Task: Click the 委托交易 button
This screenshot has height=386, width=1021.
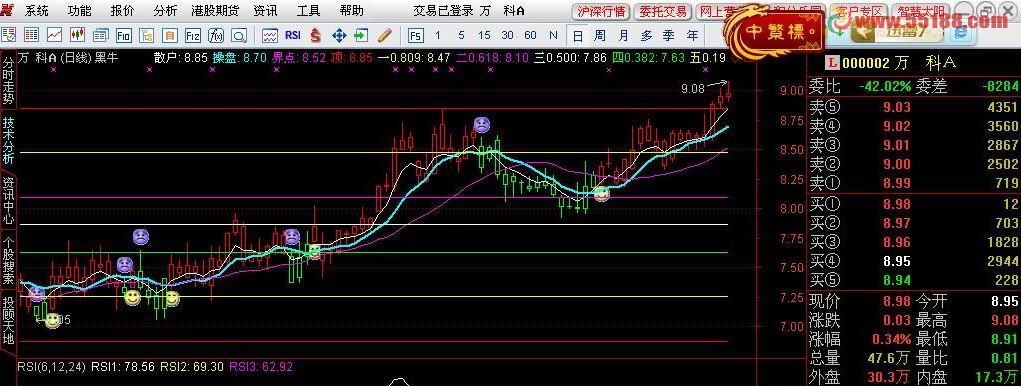Action: tap(662, 11)
